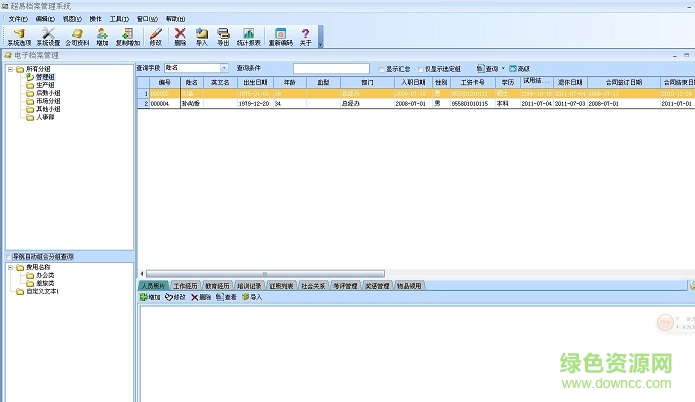The image size is (695, 402).
Task: Click the 修改 pen icon in the main toolbar
Action: pos(156,36)
